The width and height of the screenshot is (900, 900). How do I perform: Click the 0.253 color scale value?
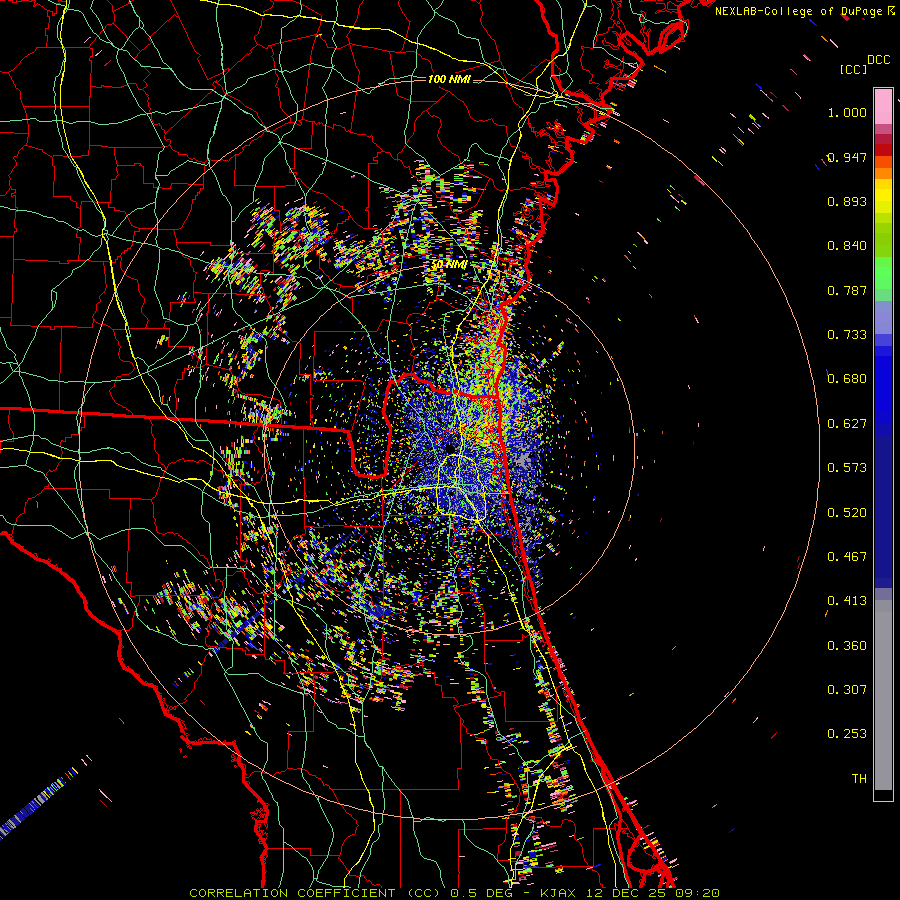click(847, 734)
